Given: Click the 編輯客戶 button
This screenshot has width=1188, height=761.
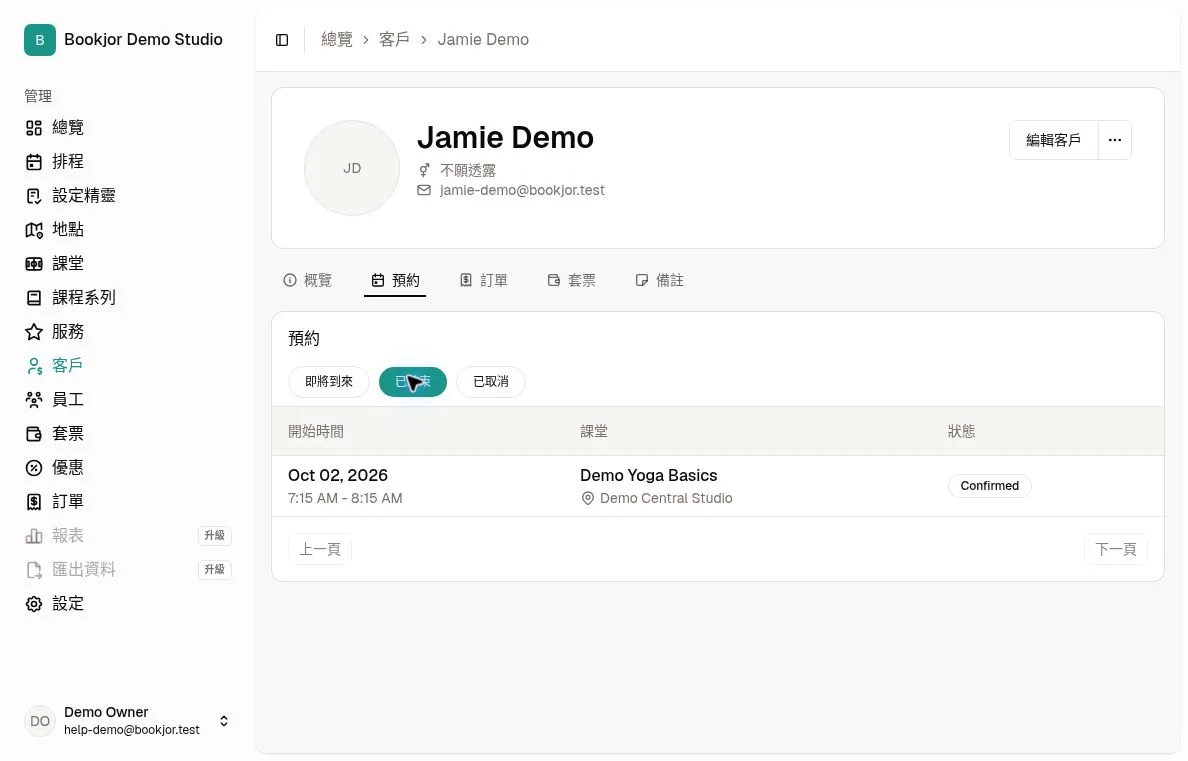Looking at the screenshot, I should tap(1053, 140).
